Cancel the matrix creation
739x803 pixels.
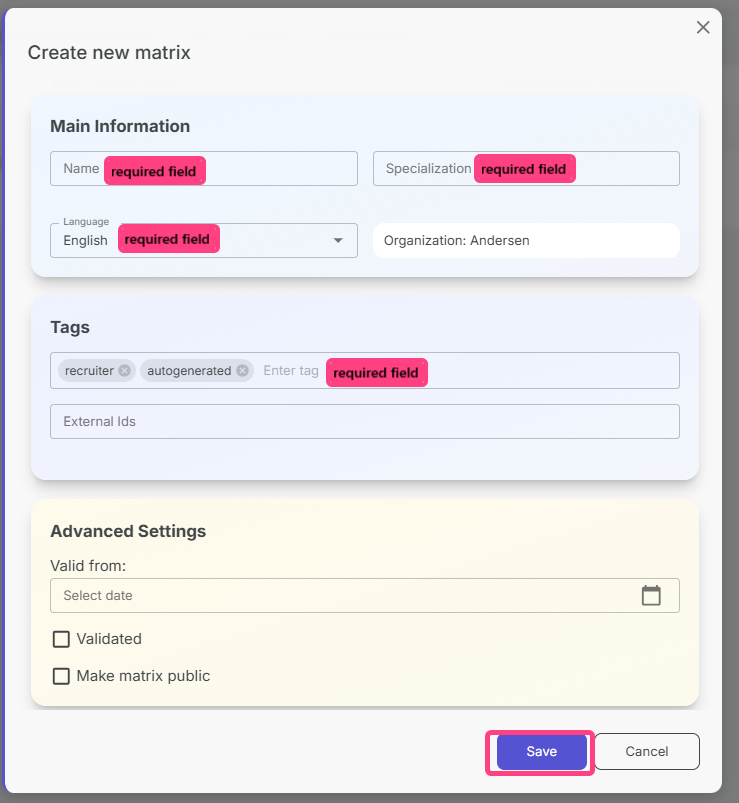[x=647, y=752]
